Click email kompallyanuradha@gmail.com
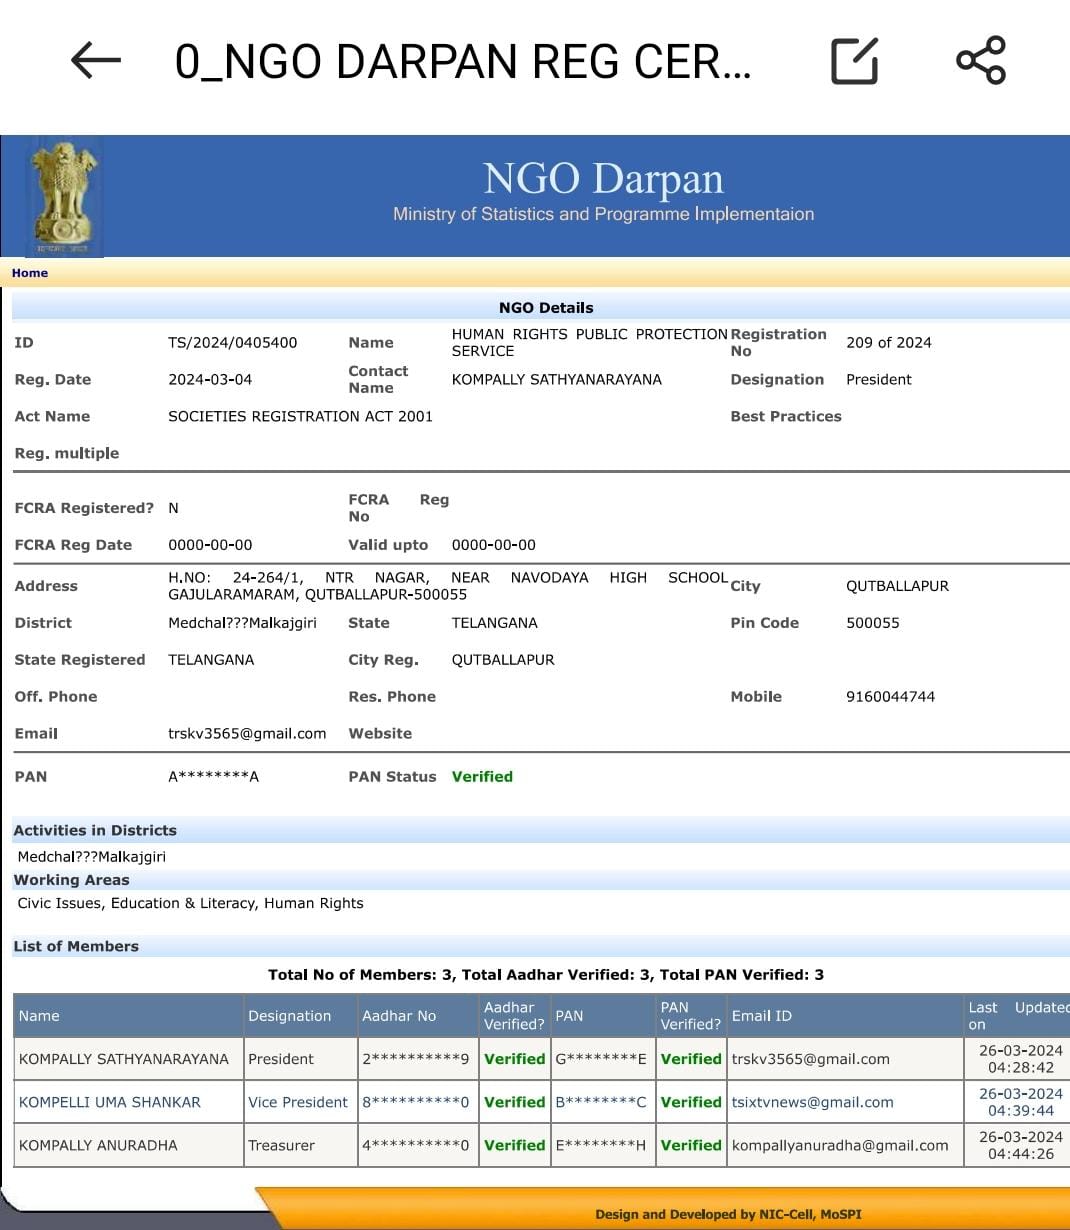1070x1230 pixels. [840, 1145]
